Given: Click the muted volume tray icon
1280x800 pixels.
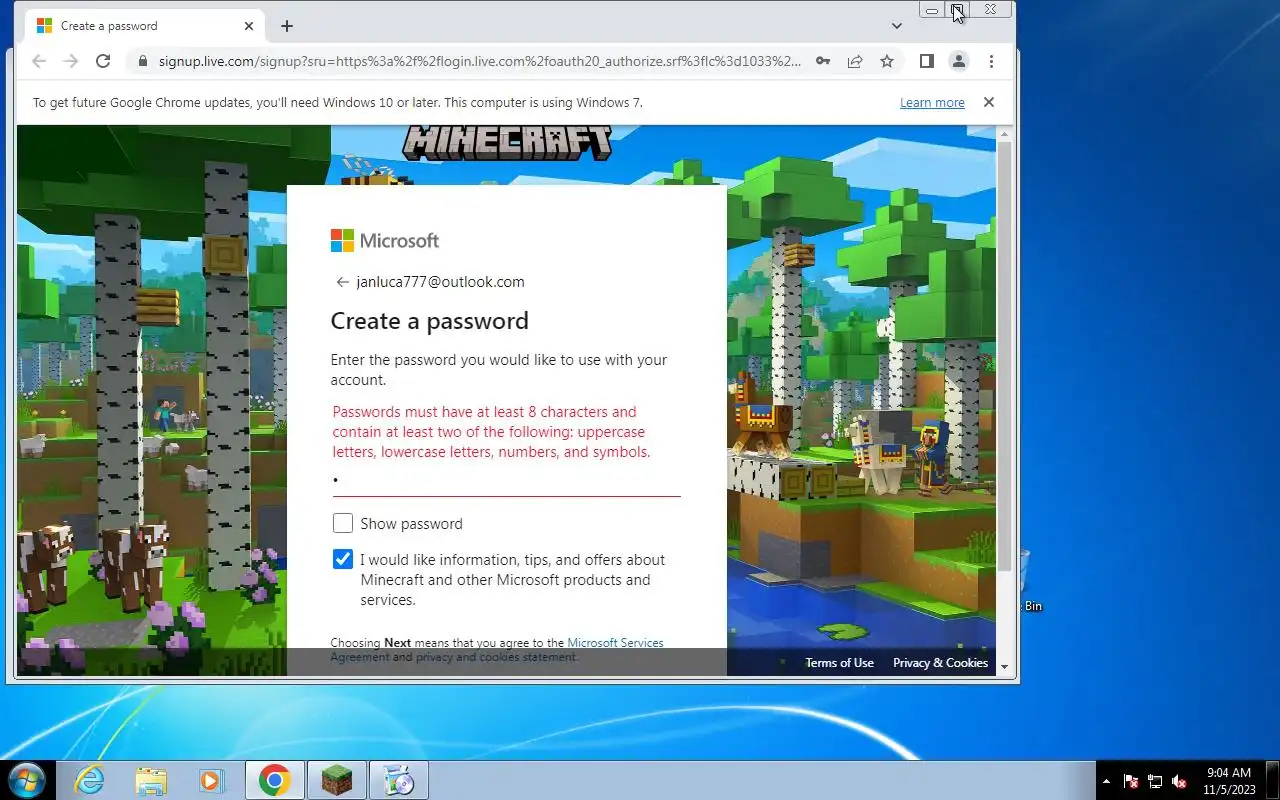Looking at the screenshot, I should click(1179, 781).
